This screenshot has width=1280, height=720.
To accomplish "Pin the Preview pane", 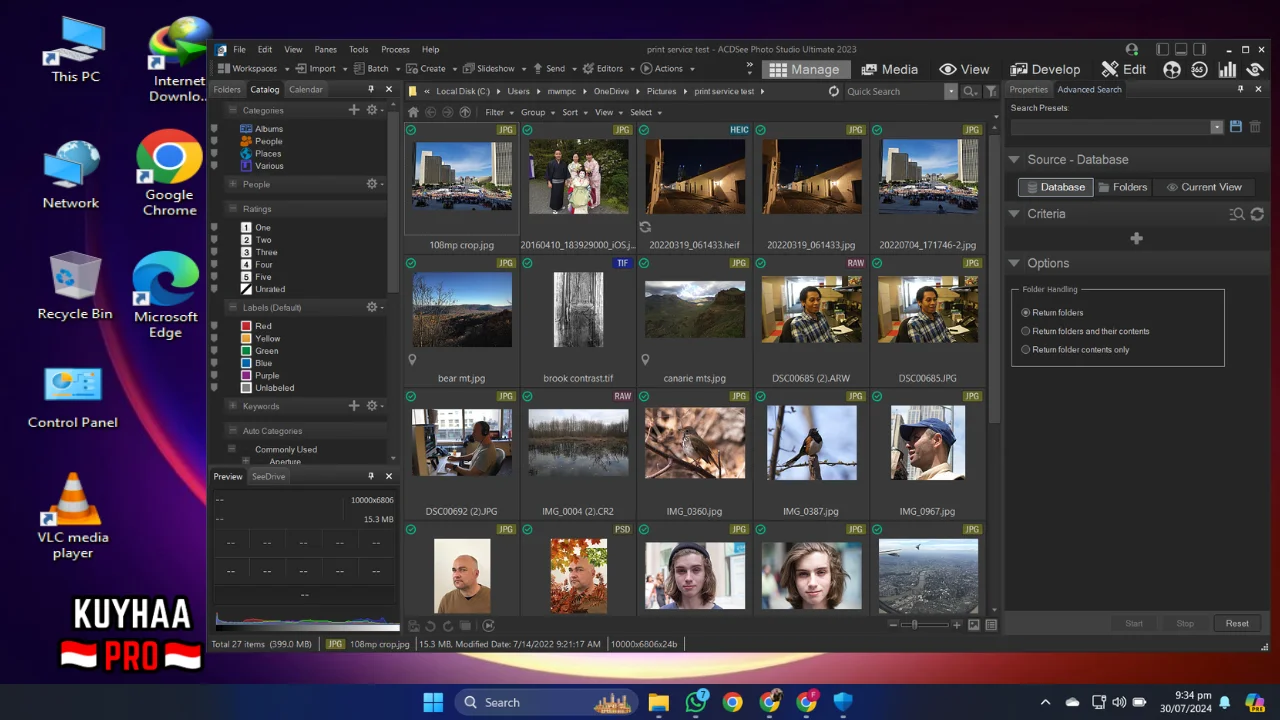I will (x=371, y=476).
